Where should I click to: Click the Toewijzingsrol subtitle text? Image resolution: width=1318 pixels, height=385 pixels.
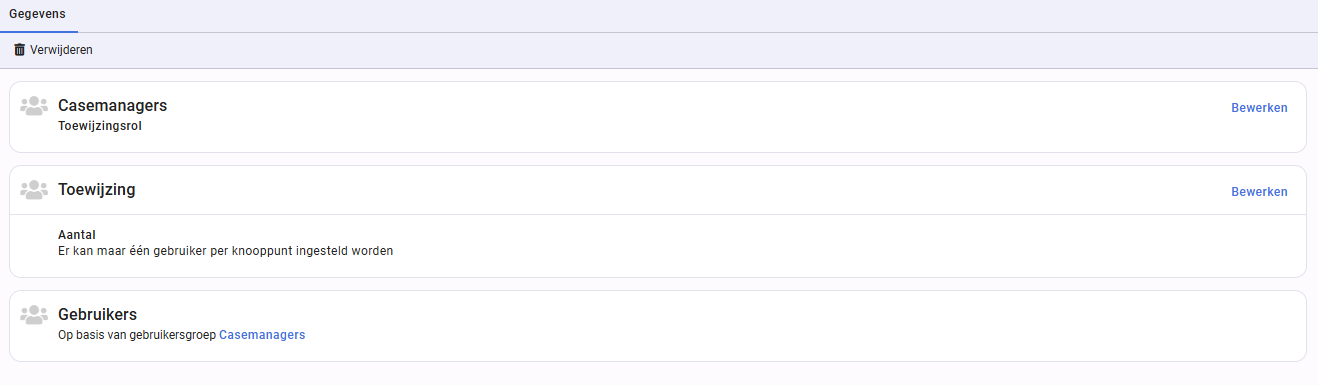pyautogui.click(x=100, y=126)
